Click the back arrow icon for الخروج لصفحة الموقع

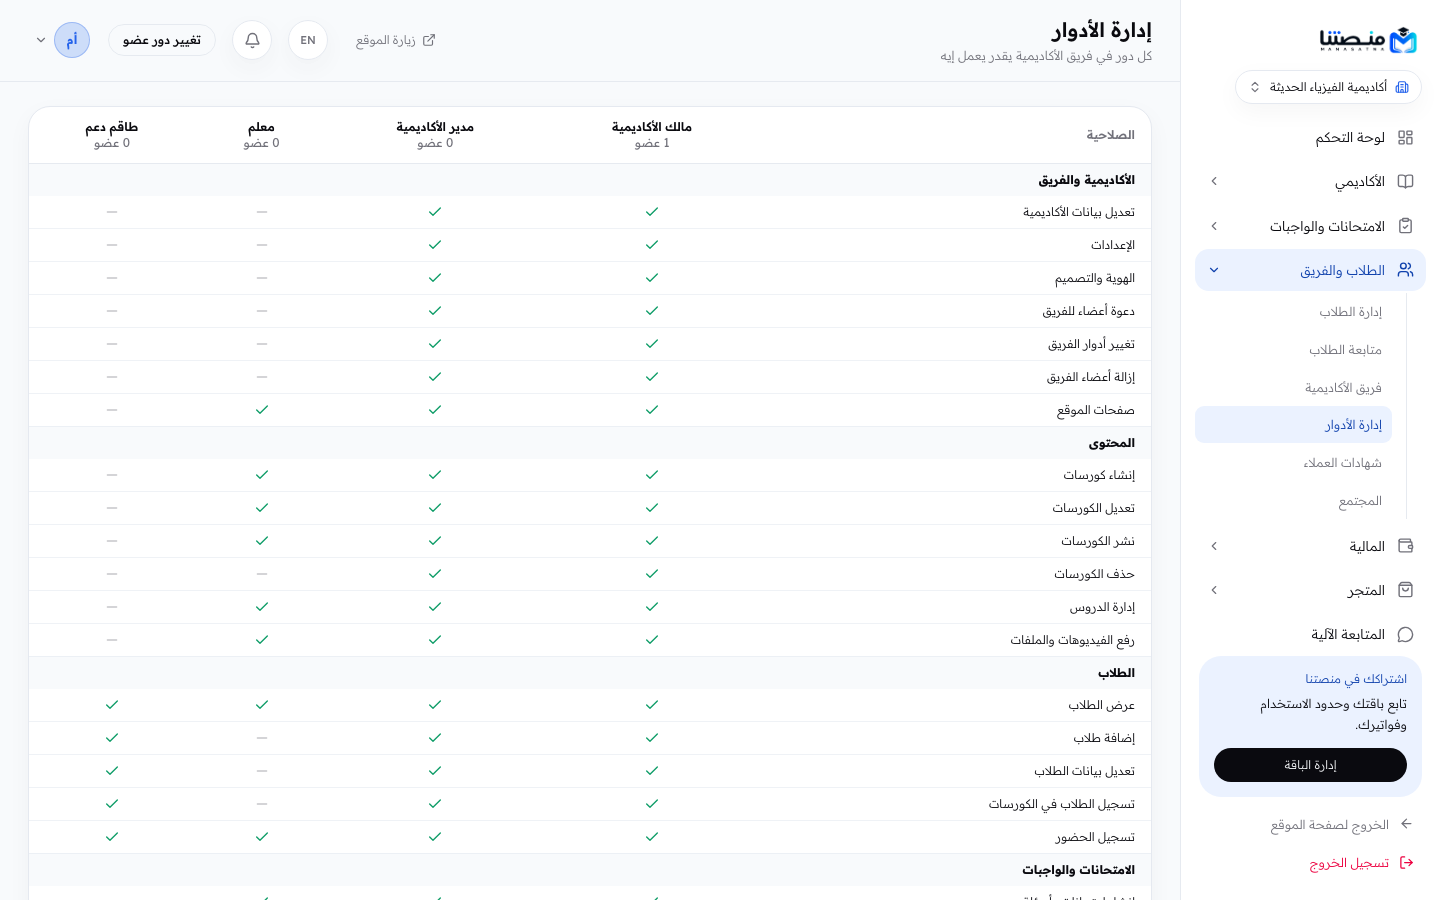pos(1406,824)
